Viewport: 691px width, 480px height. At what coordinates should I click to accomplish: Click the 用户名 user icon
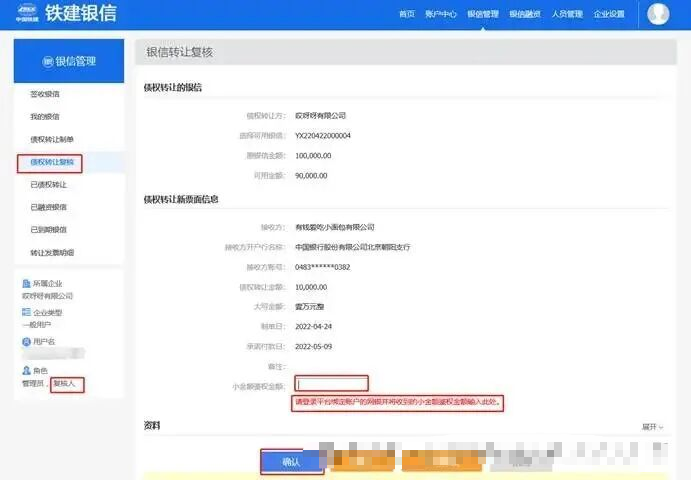click(27, 341)
